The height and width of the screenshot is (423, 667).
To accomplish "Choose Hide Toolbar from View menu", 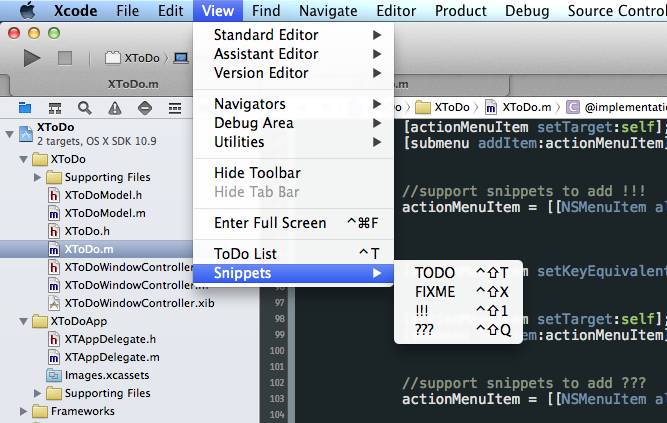I will 294,173.
